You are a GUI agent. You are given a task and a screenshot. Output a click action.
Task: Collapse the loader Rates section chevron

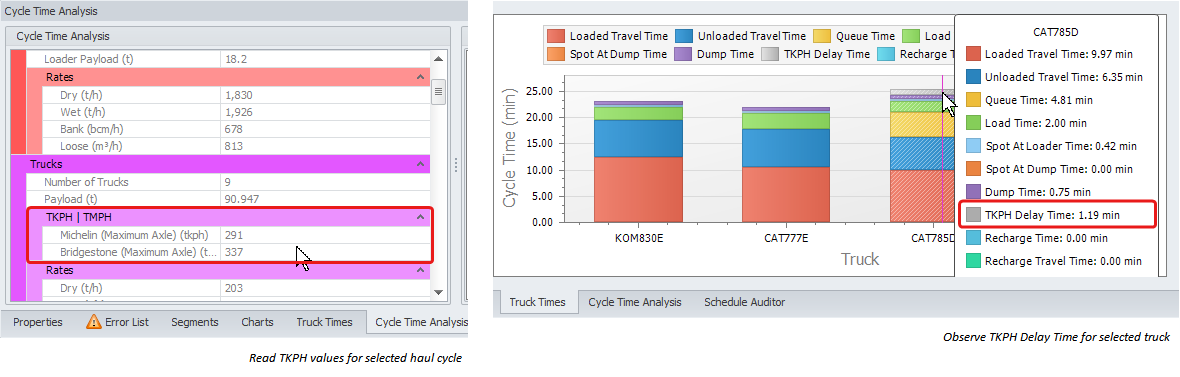420,77
